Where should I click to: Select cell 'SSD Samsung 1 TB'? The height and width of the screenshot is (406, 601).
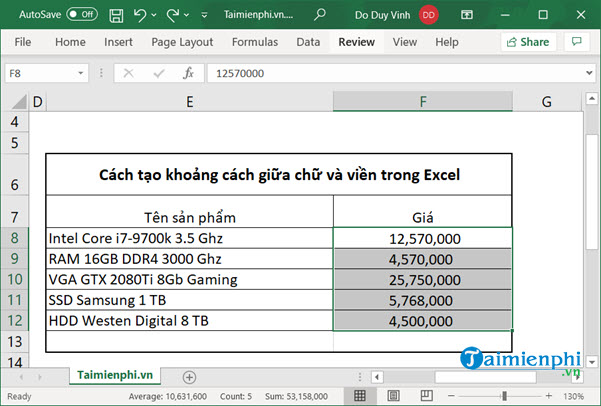coord(190,300)
